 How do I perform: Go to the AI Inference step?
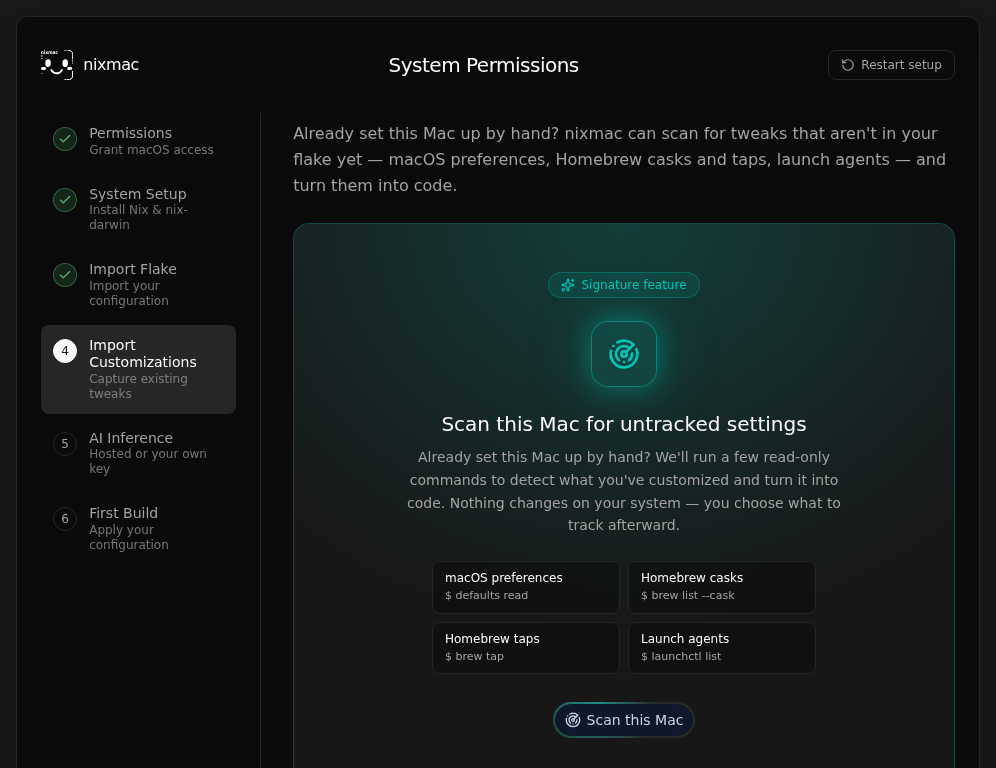click(x=138, y=452)
